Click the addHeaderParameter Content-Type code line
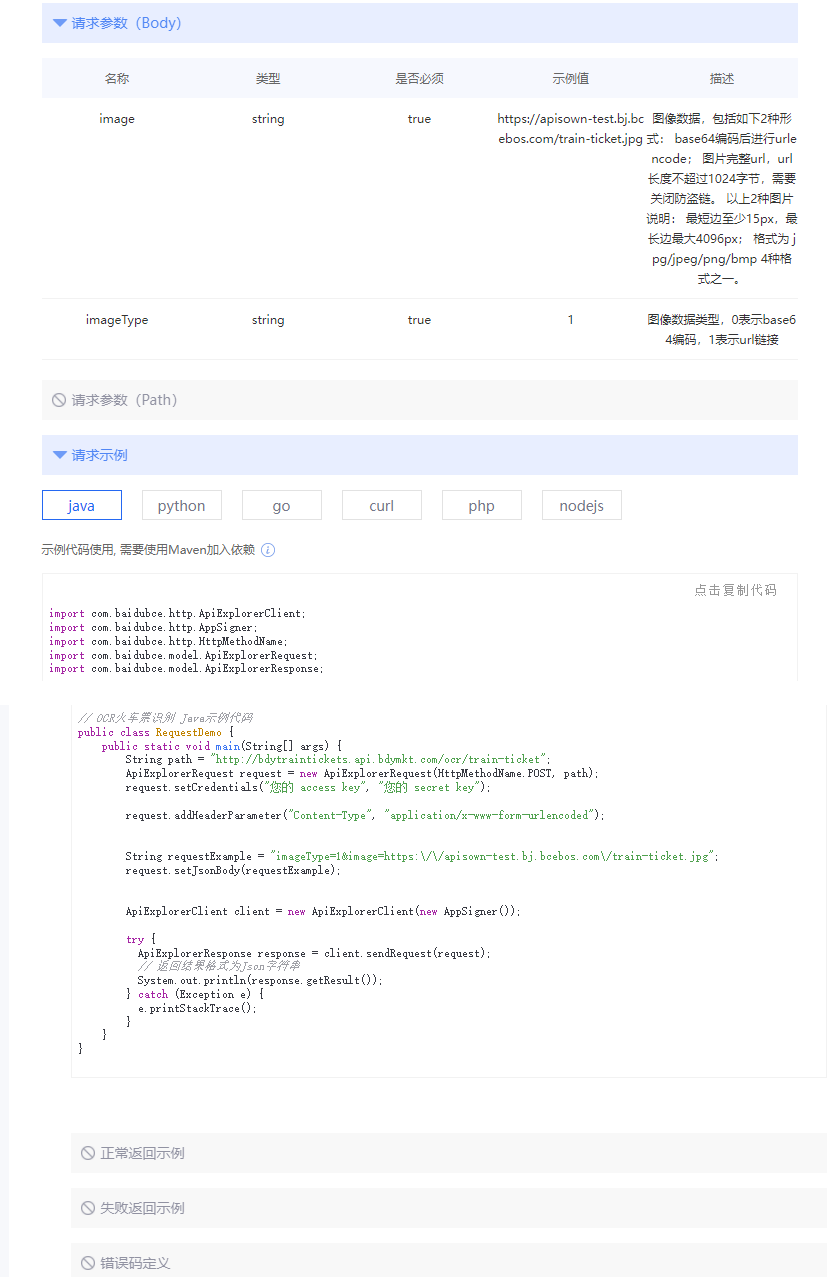This screenshot has height=1288, width=840. 365,815
